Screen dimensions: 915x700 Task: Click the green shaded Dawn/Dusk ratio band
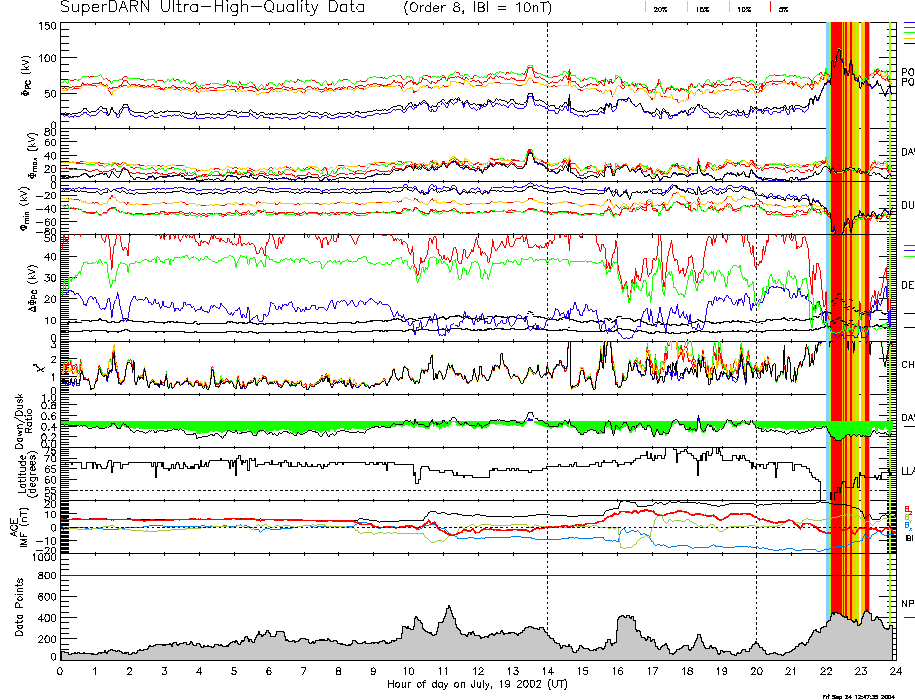[x=300, y=426]
